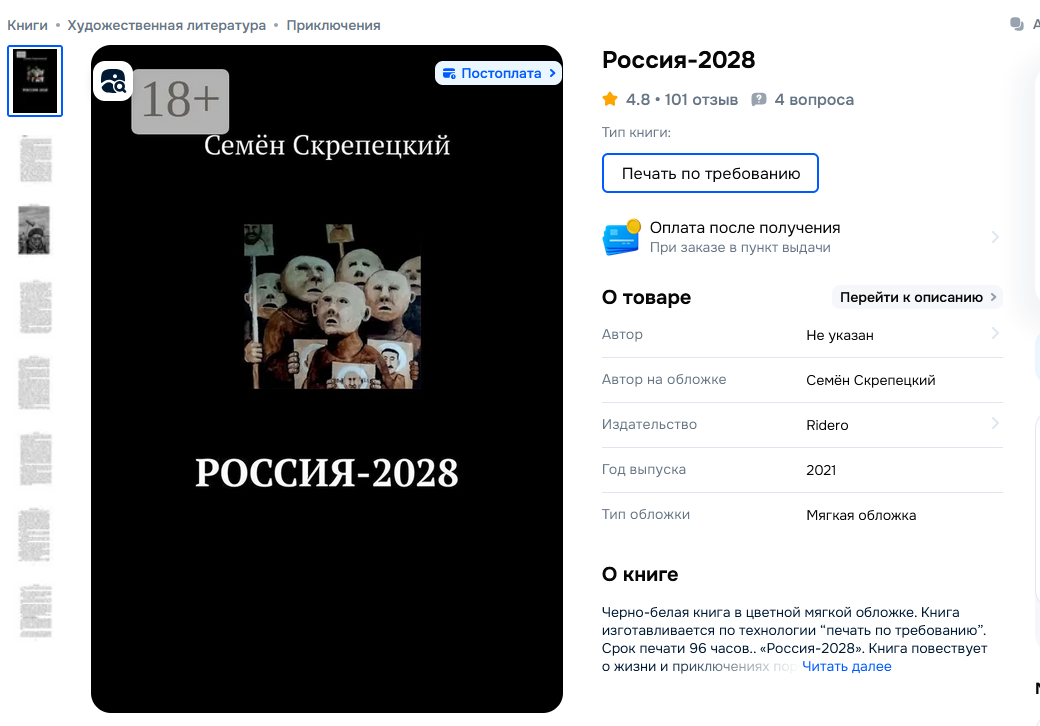Screen dimensions: 1040x726
Task: Select the first cover thumbnail
Action: tap(35, 81)
